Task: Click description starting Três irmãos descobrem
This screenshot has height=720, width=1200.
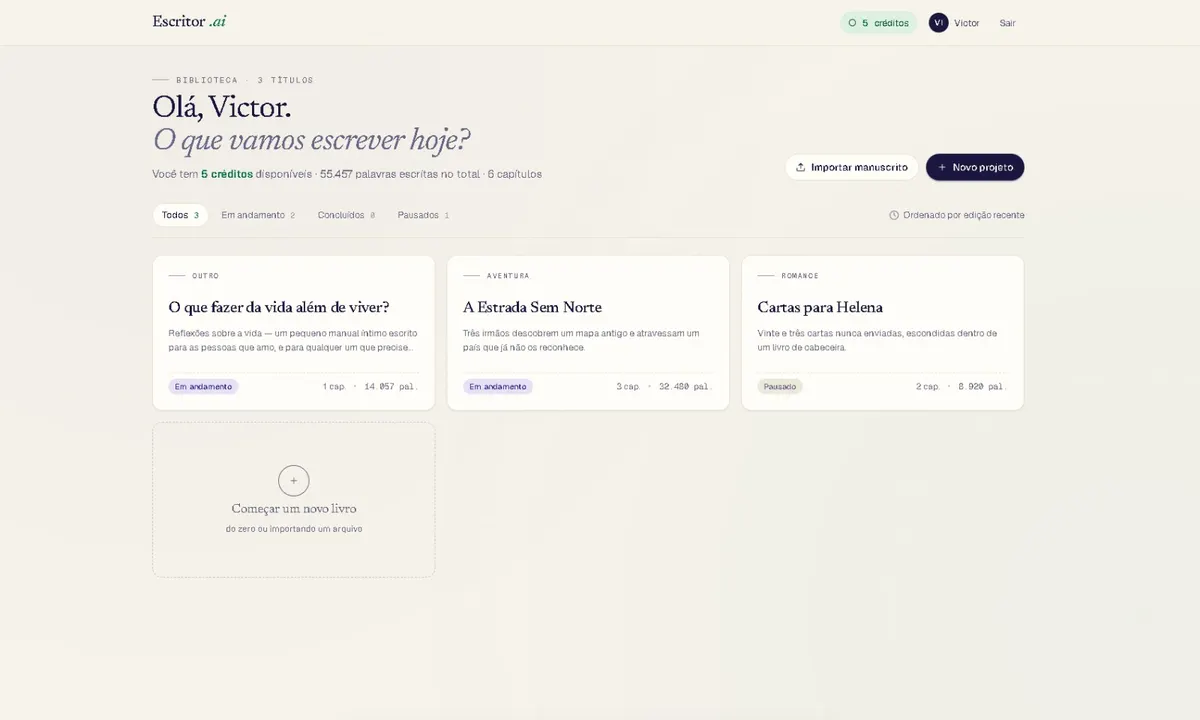Action: coord(582,340)
